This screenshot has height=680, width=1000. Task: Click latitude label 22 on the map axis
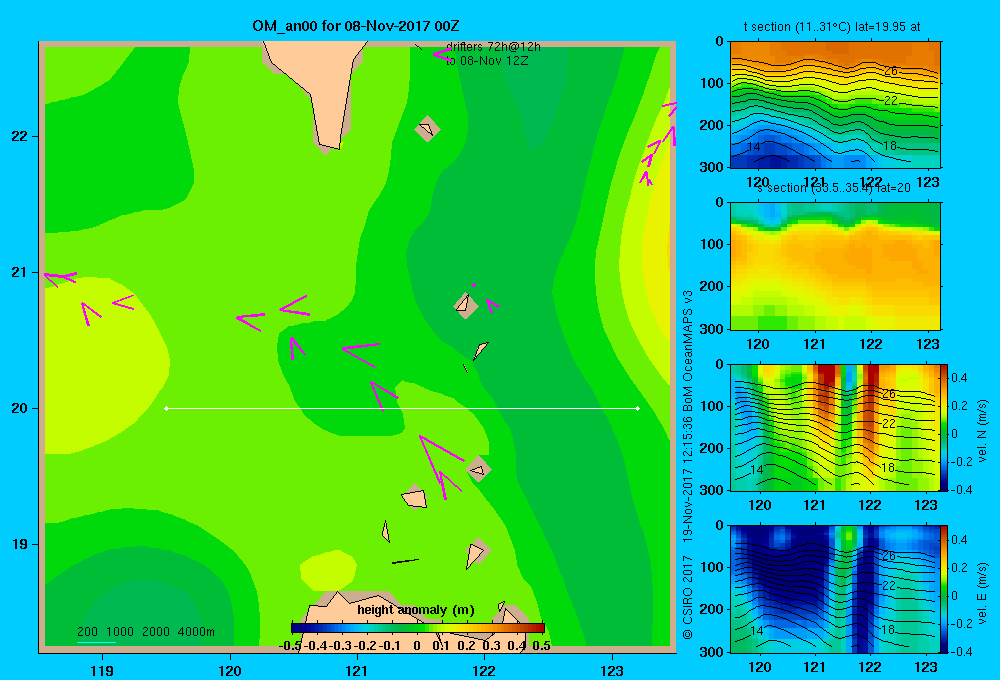20,136
